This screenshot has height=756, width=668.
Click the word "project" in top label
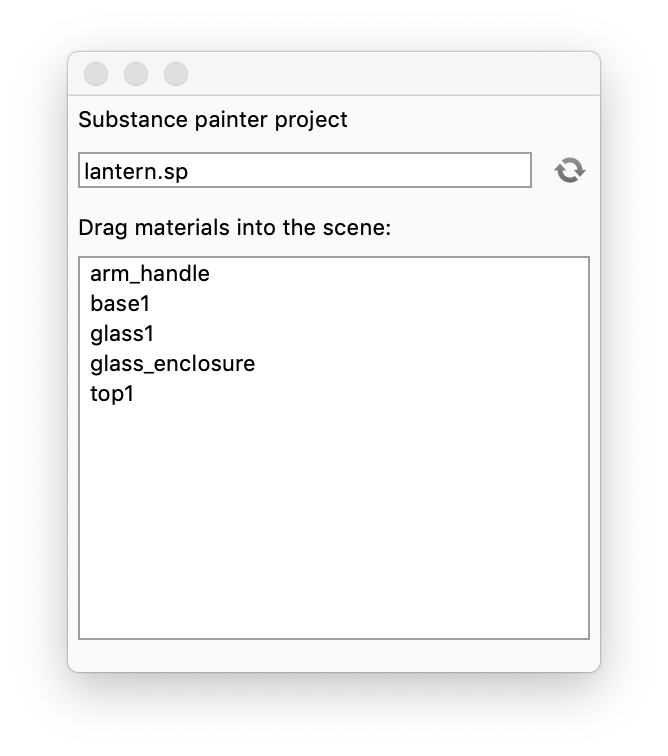pyautogui.click(x=311, y=120)
